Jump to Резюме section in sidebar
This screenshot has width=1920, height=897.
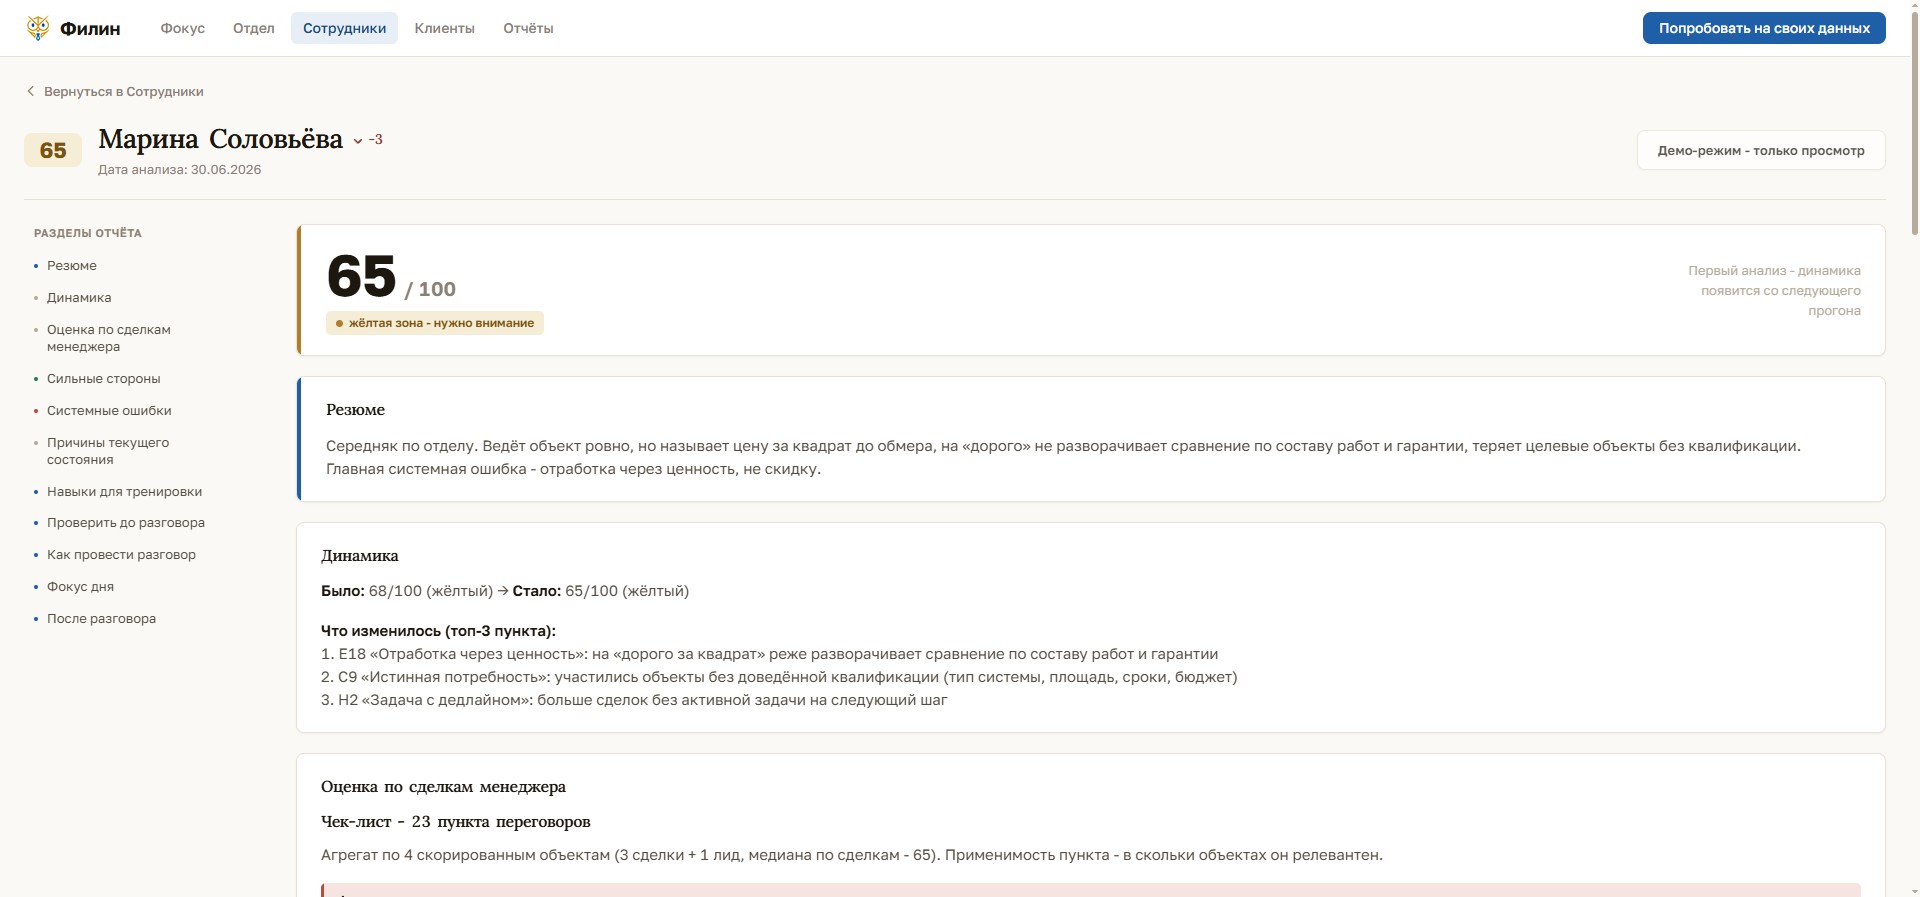[72, 266]
